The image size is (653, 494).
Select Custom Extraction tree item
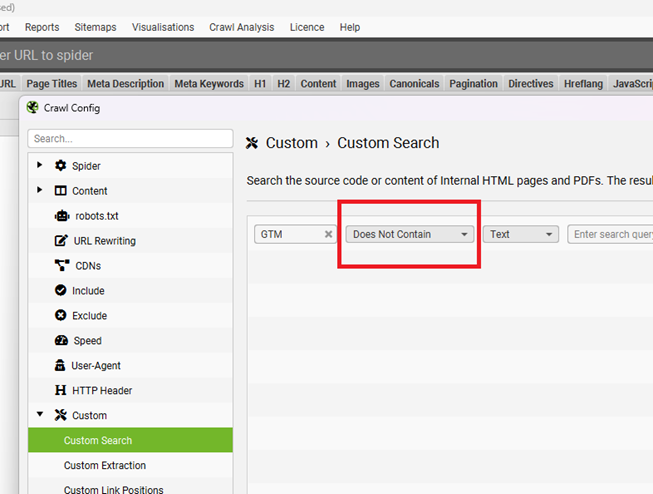pos(130,465)
